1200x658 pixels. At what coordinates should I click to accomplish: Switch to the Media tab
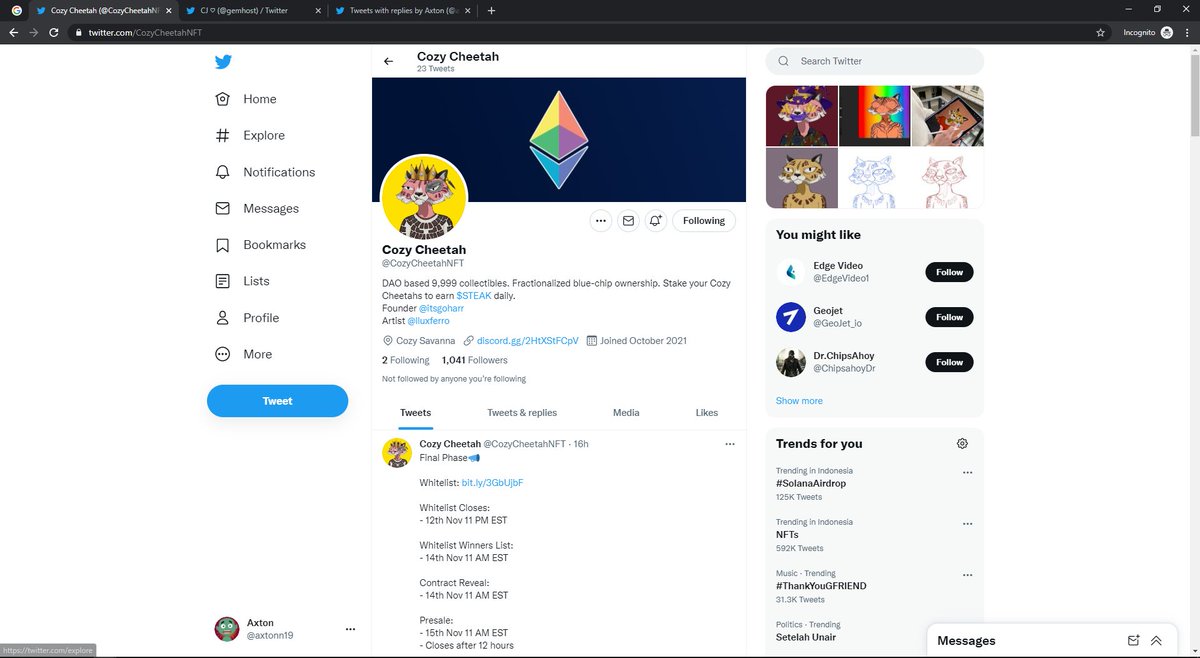tap(626, 413)
